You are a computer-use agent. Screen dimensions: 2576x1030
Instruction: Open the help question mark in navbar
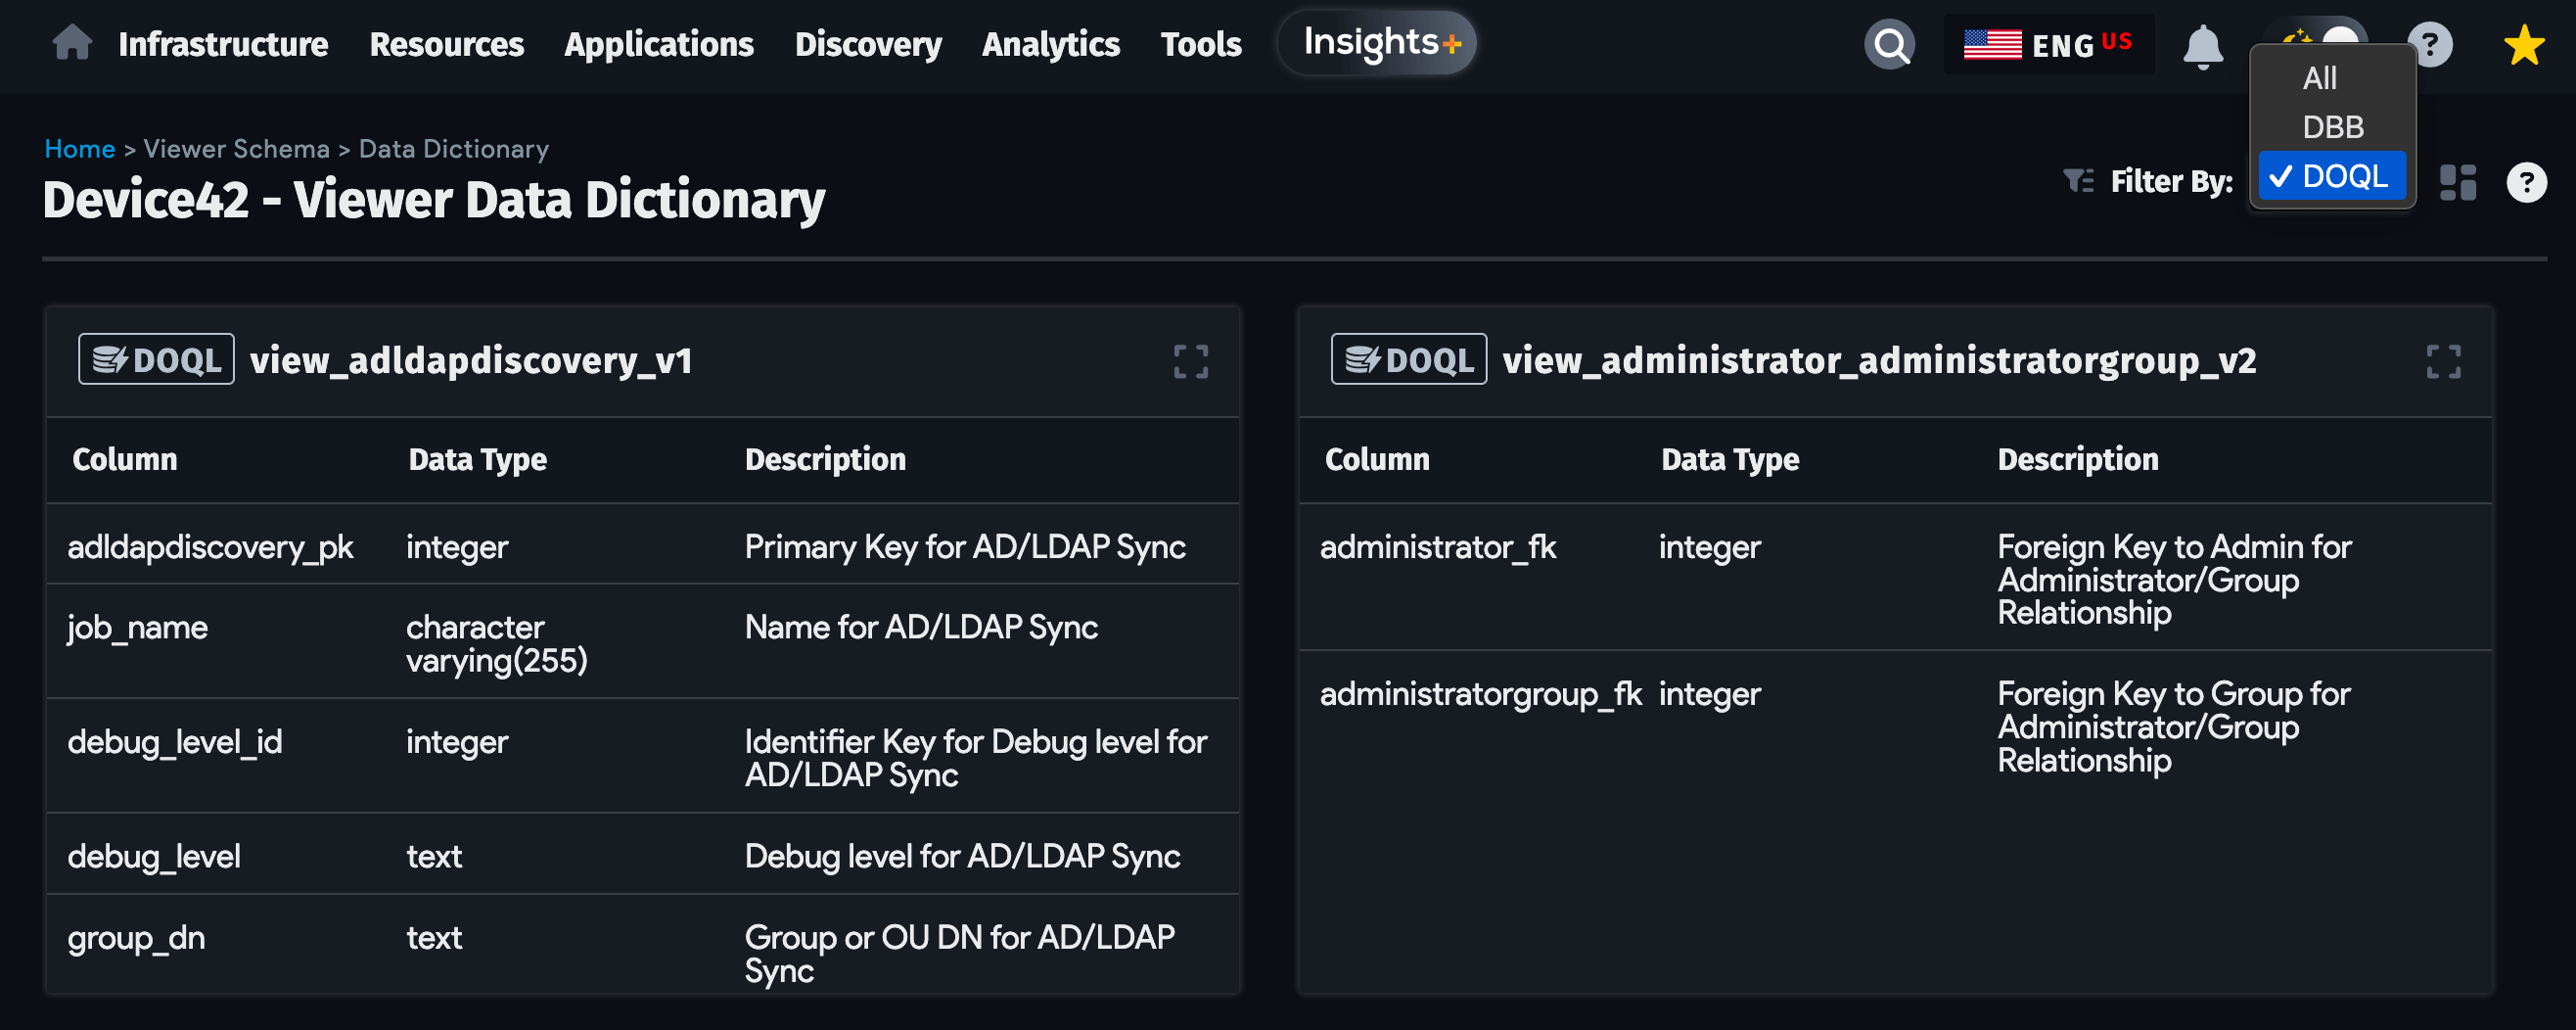pyautogui.click(x=2430, y=45)
